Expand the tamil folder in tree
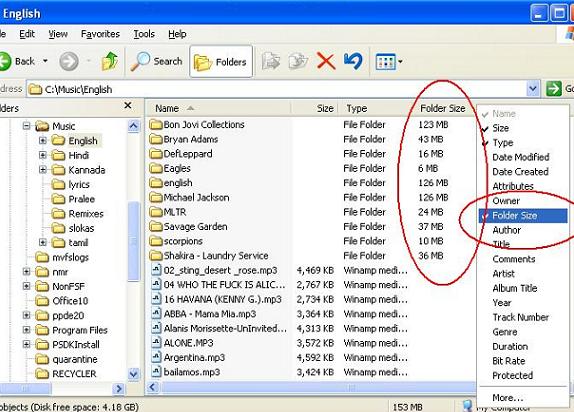 (42, 242)
